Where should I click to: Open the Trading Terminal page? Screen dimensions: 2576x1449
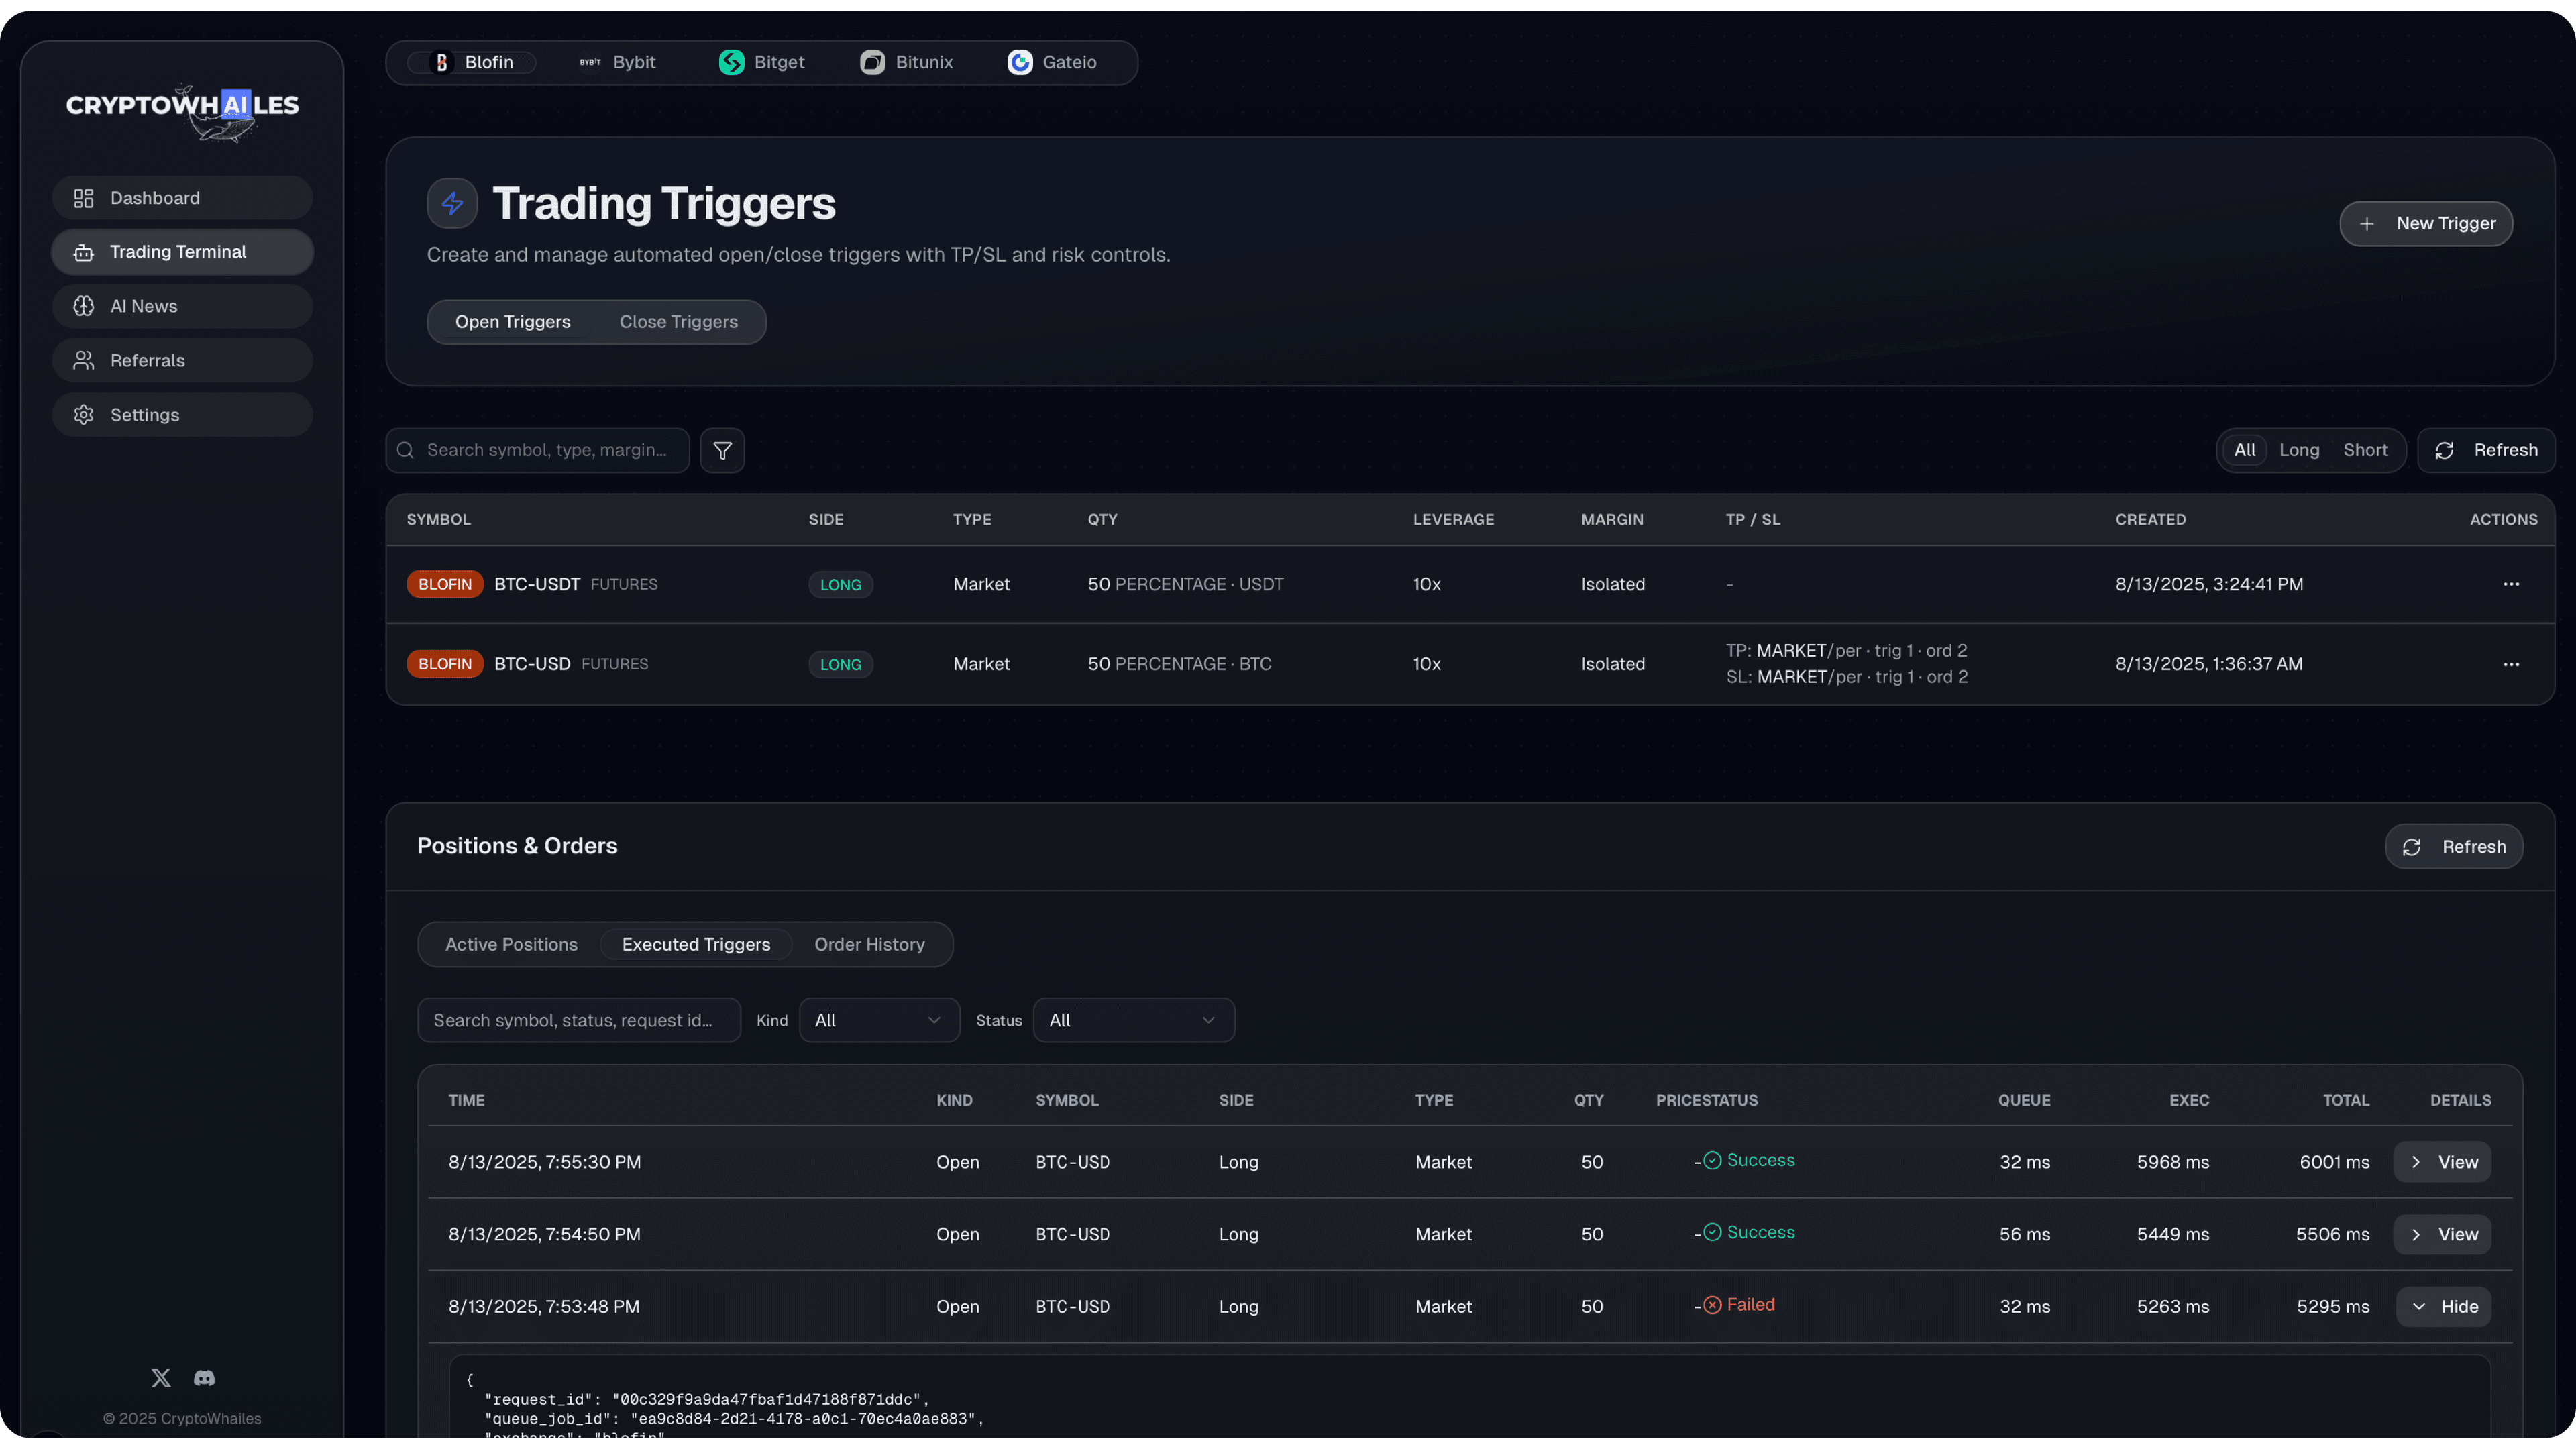(182, 252)
